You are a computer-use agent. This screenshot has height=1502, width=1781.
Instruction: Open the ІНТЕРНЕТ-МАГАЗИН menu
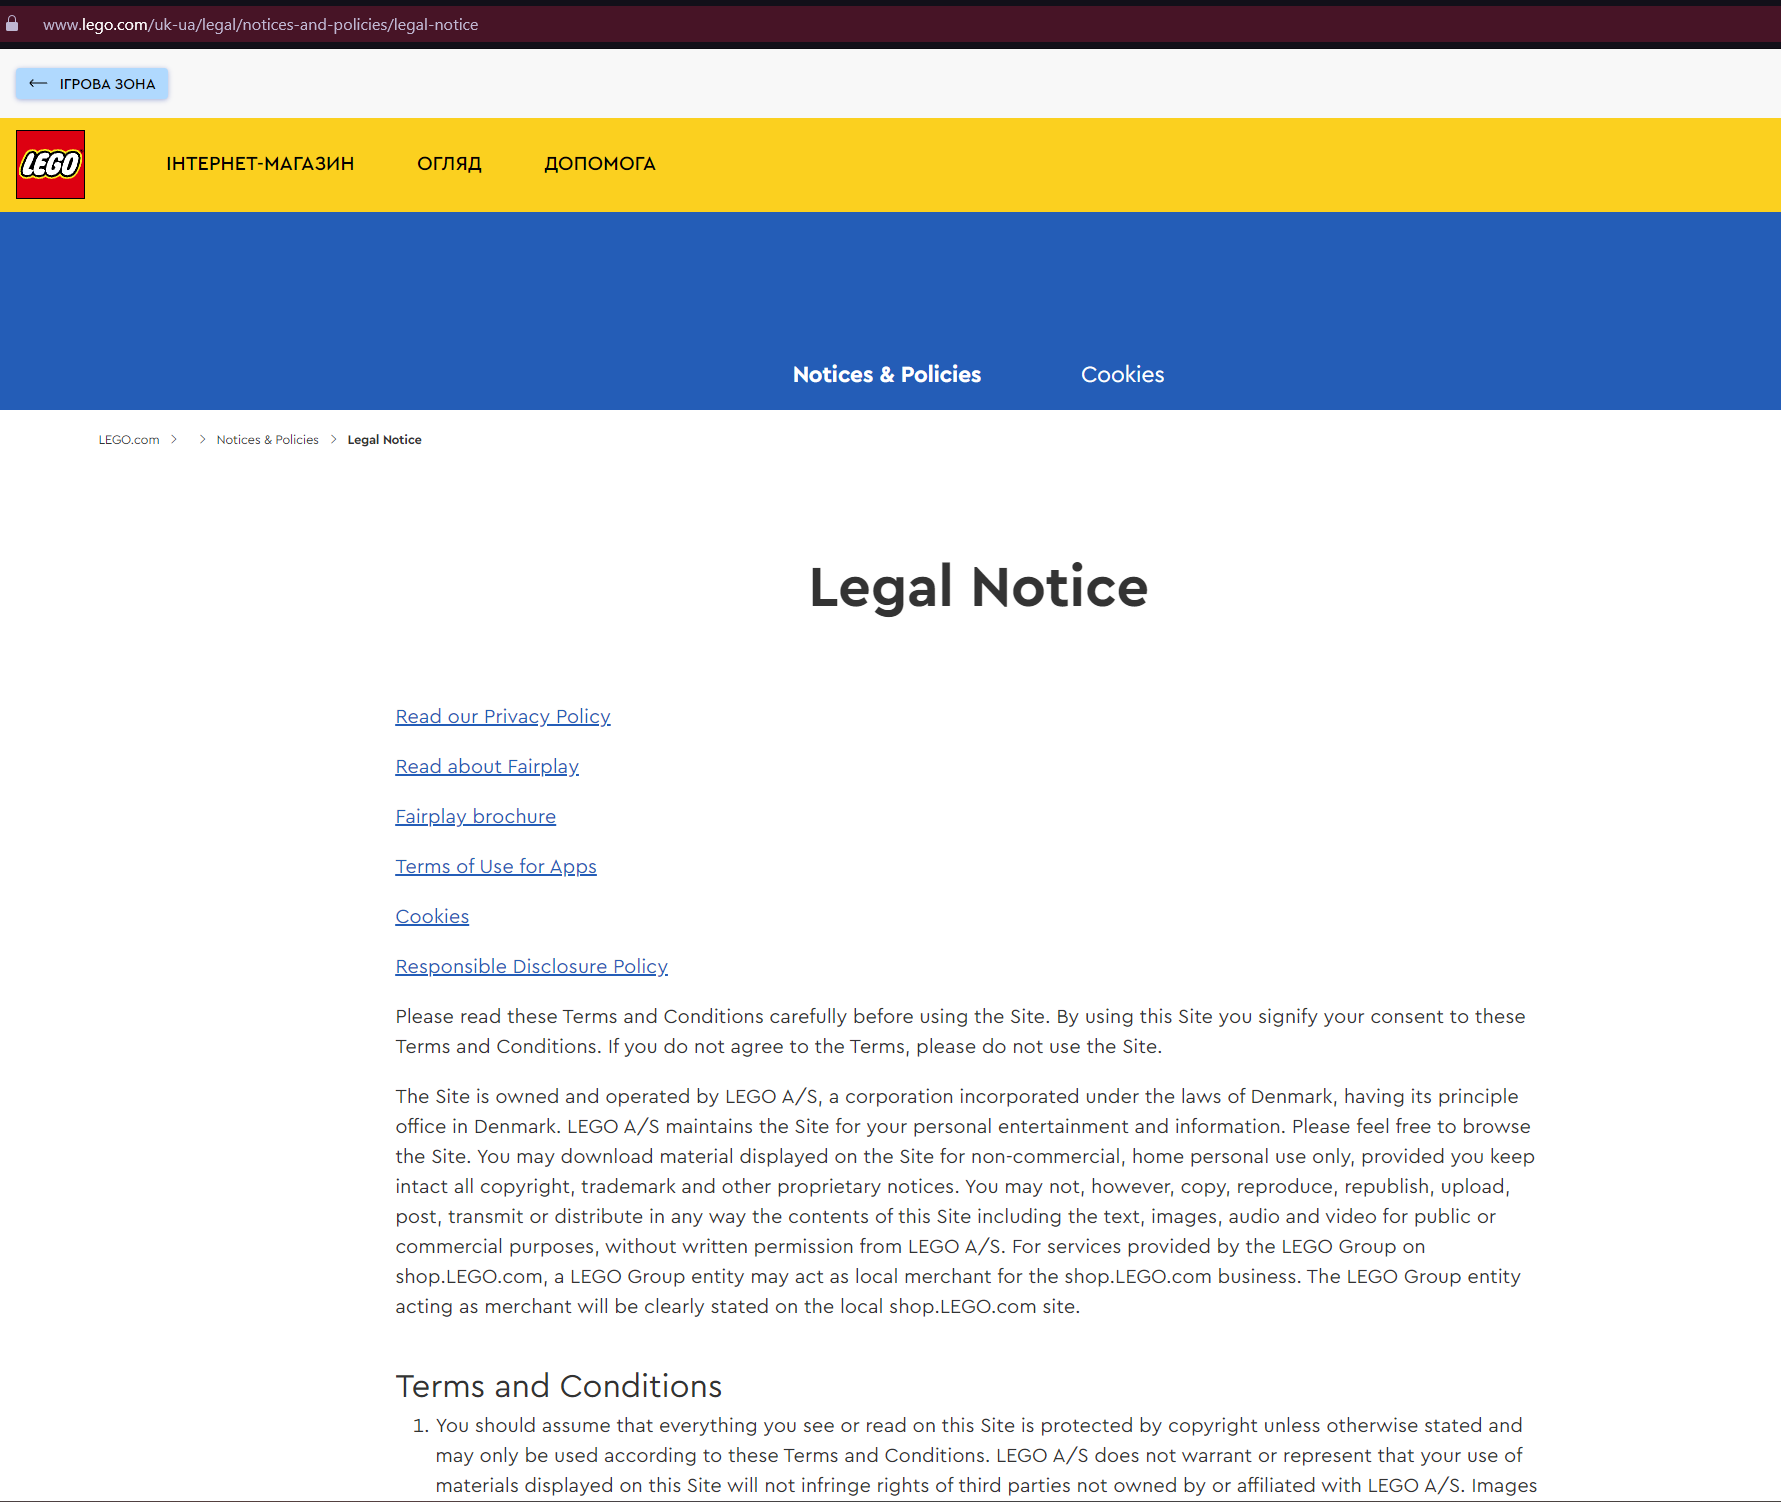click(260, 164)
